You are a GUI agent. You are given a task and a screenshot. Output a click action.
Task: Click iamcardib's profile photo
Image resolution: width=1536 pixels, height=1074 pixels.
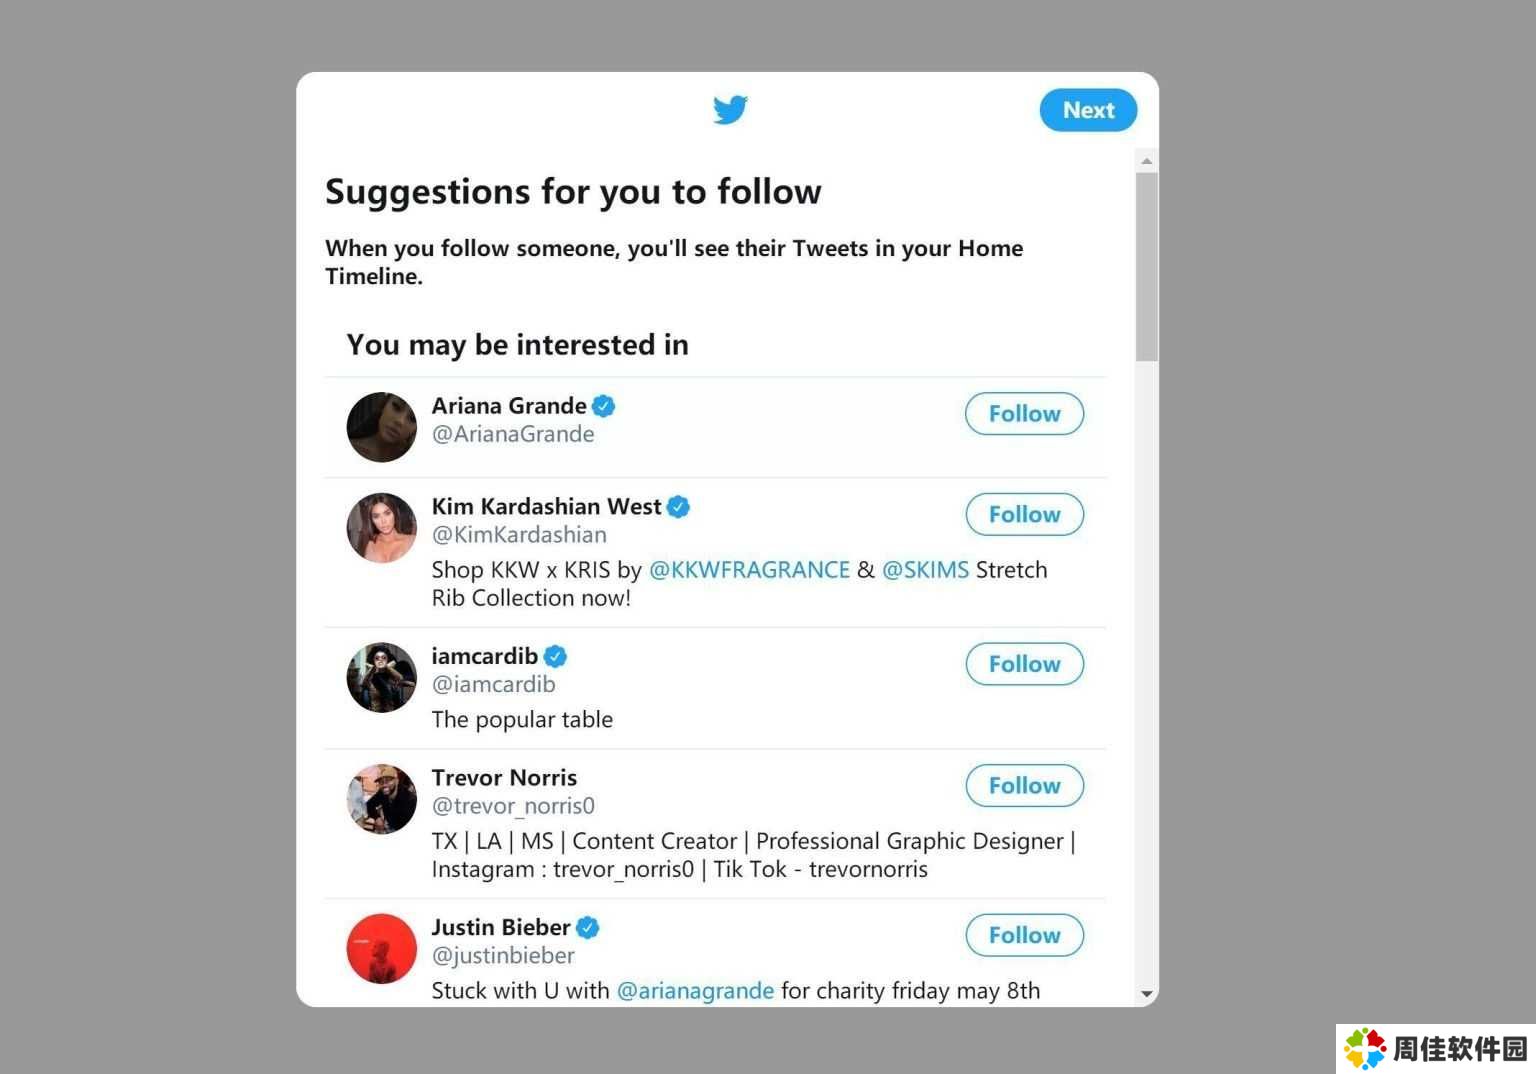point(381,678)
